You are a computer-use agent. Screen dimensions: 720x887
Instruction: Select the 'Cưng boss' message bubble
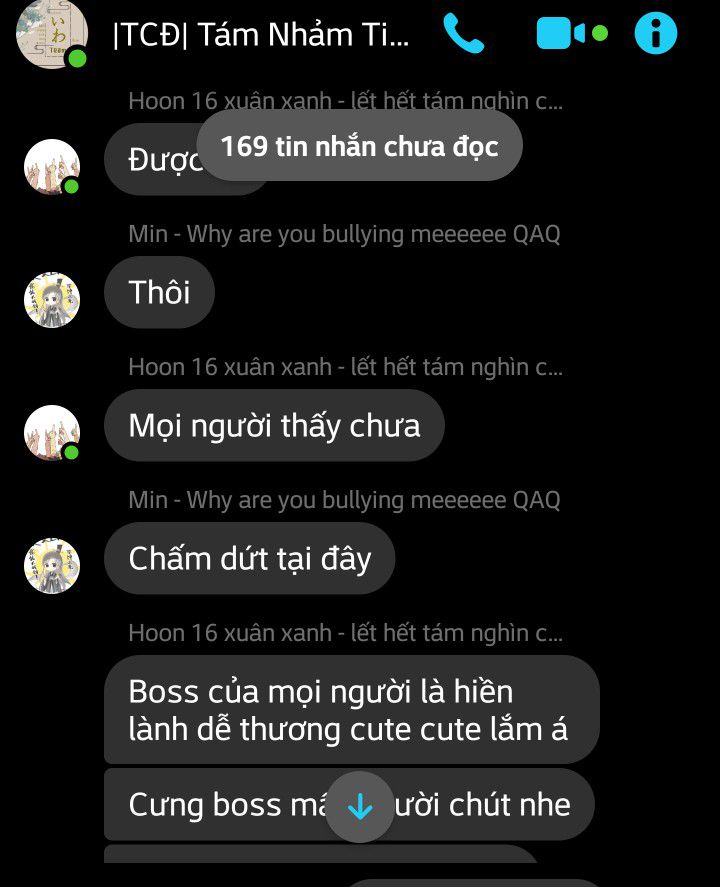[349, 804]
